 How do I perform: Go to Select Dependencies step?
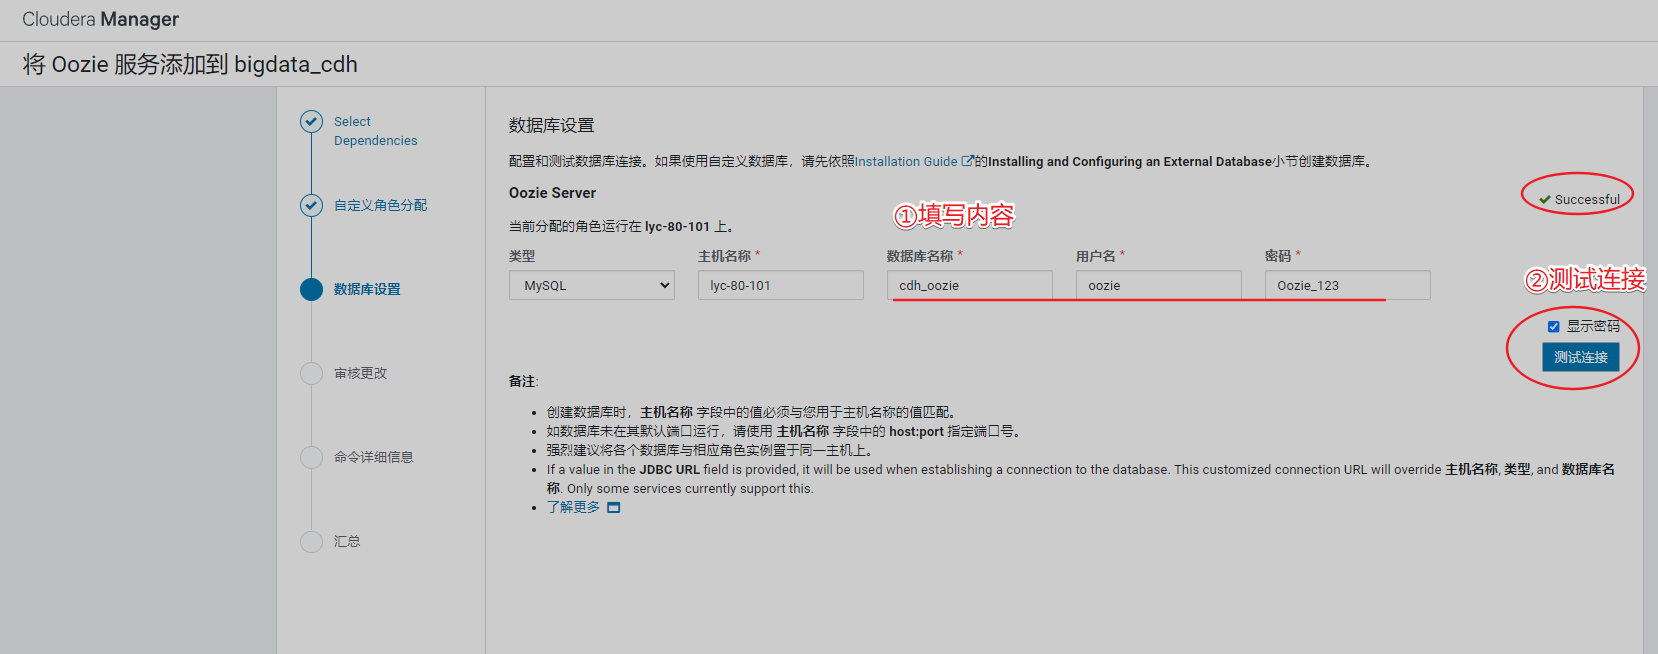[375, 131]
